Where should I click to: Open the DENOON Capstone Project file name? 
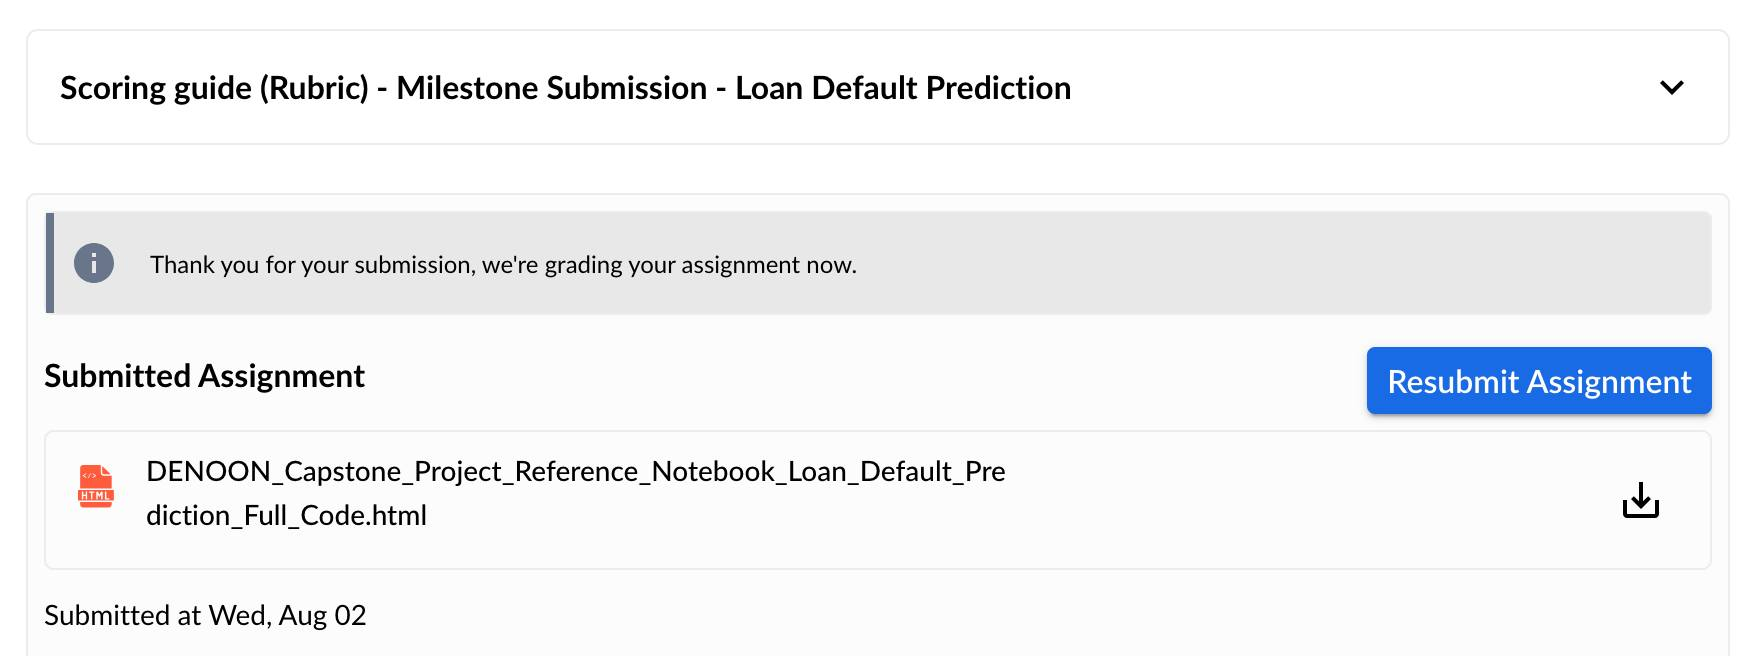point(576,493)
